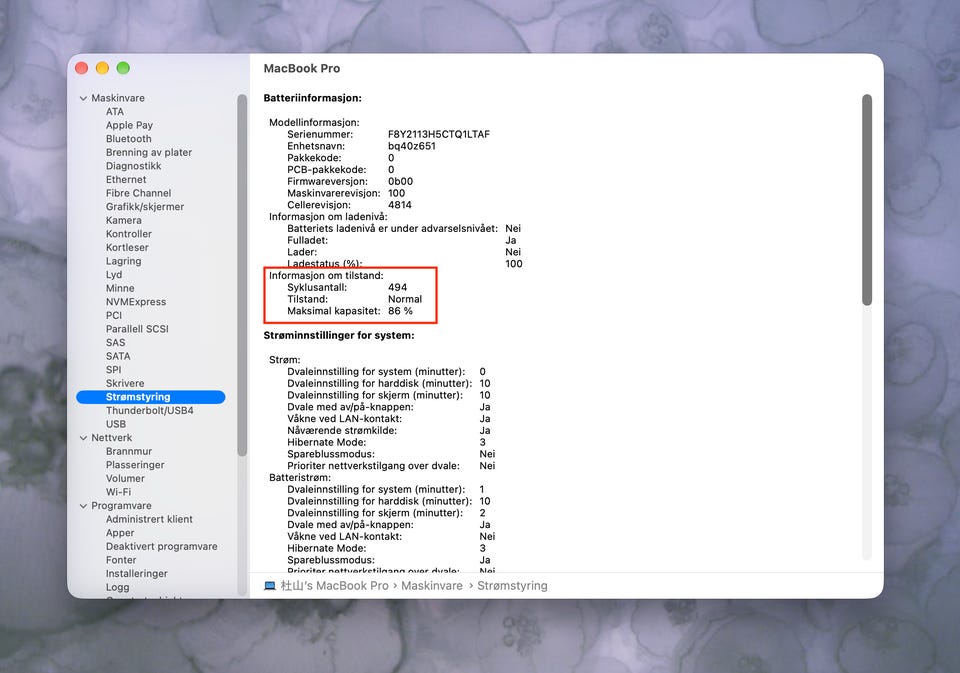The height and width of the screenshot is (673, 960).
Task: Click the serial number F8Y2113H5CTQ1LTAF
Action: (x=439, y=134)
